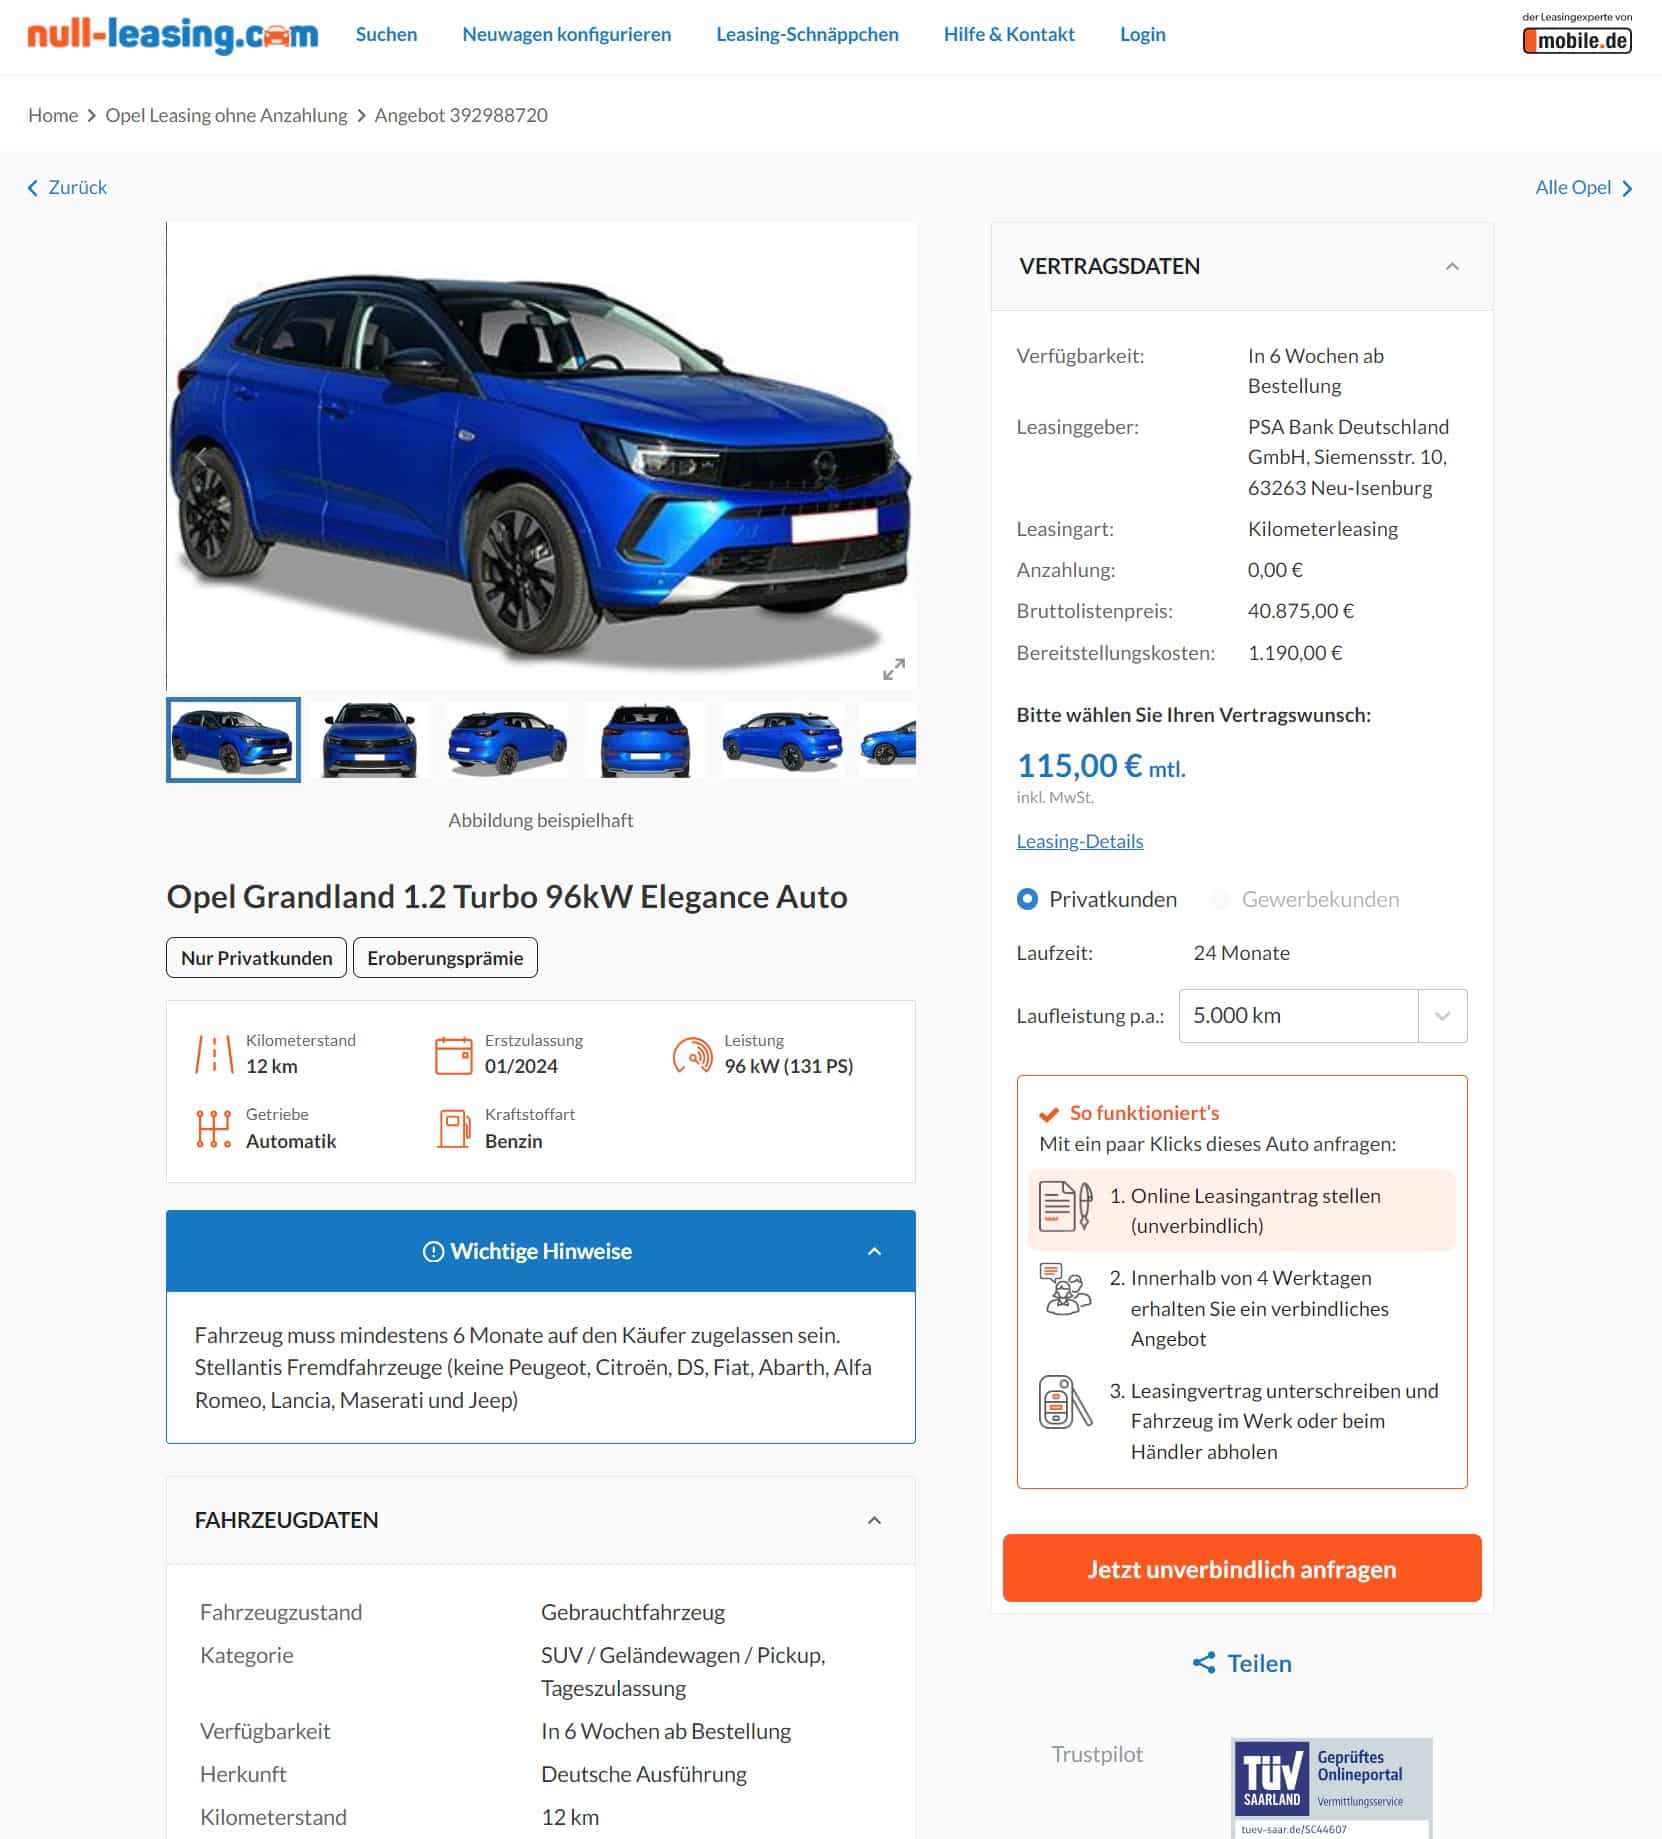Click the previous image arrow on car photo
Screen dimensions: 1662x1839
pos(201,457)
